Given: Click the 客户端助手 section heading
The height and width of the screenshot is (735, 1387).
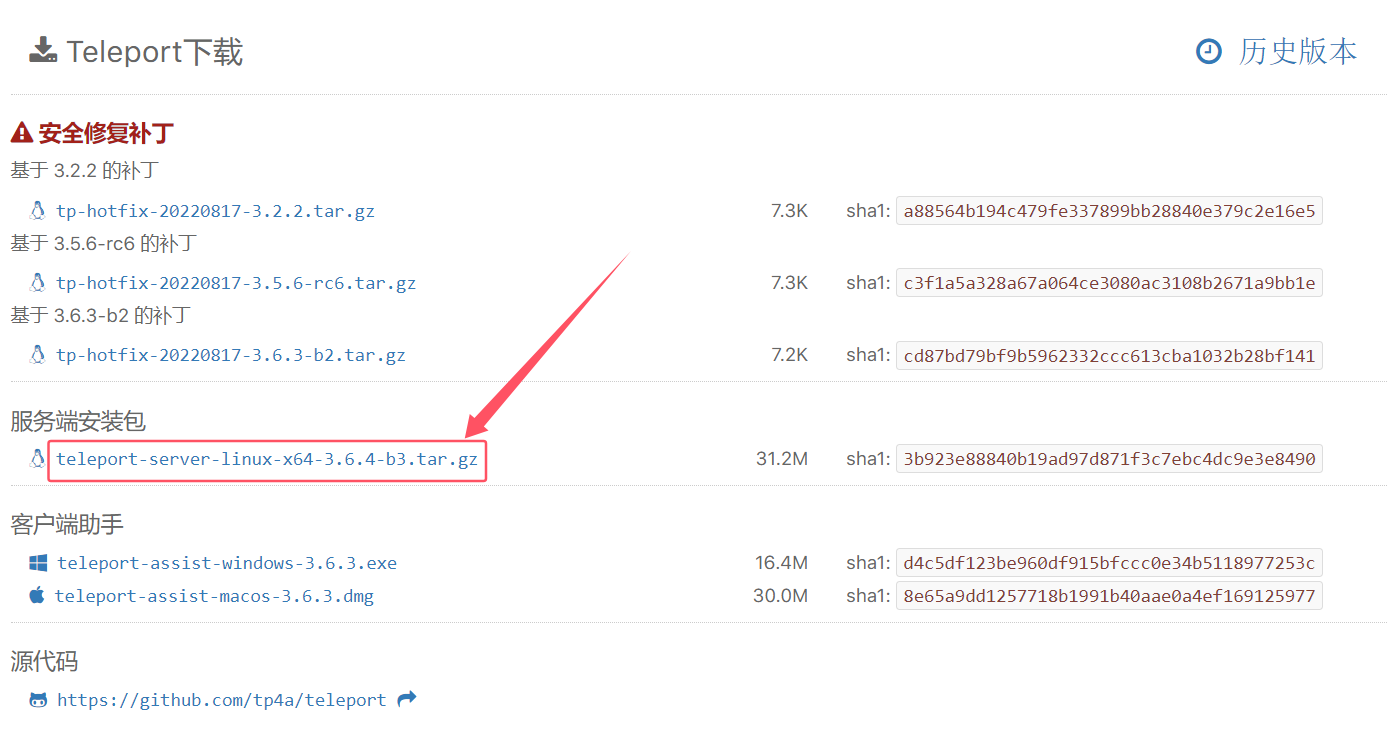Looking at the screenshot, I should tap(67, 524).
